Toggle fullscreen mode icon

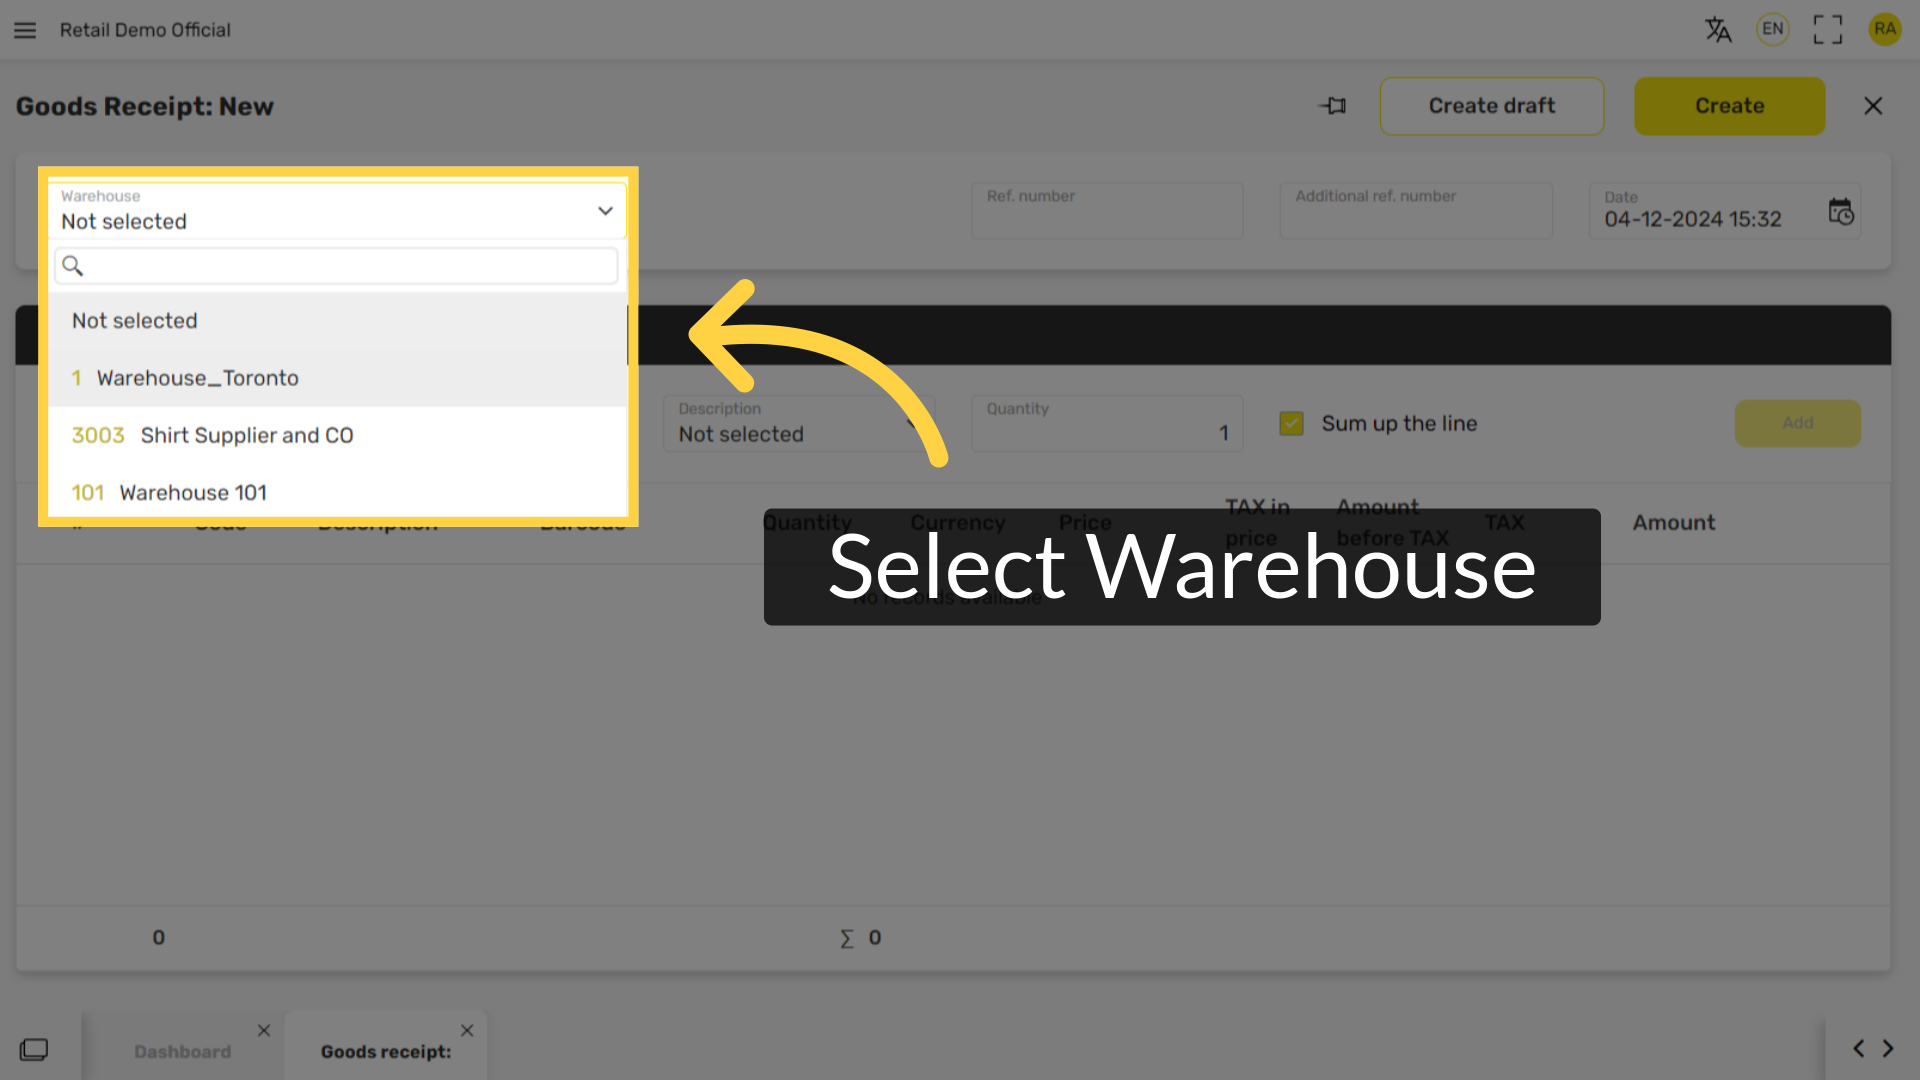click(1827, 30)
